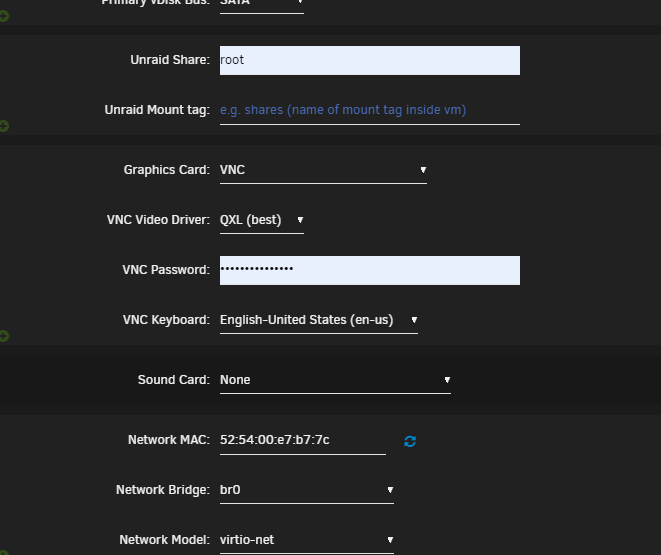Add another Unraid share plus icon
Screen dimensions: 661x555
4,126
